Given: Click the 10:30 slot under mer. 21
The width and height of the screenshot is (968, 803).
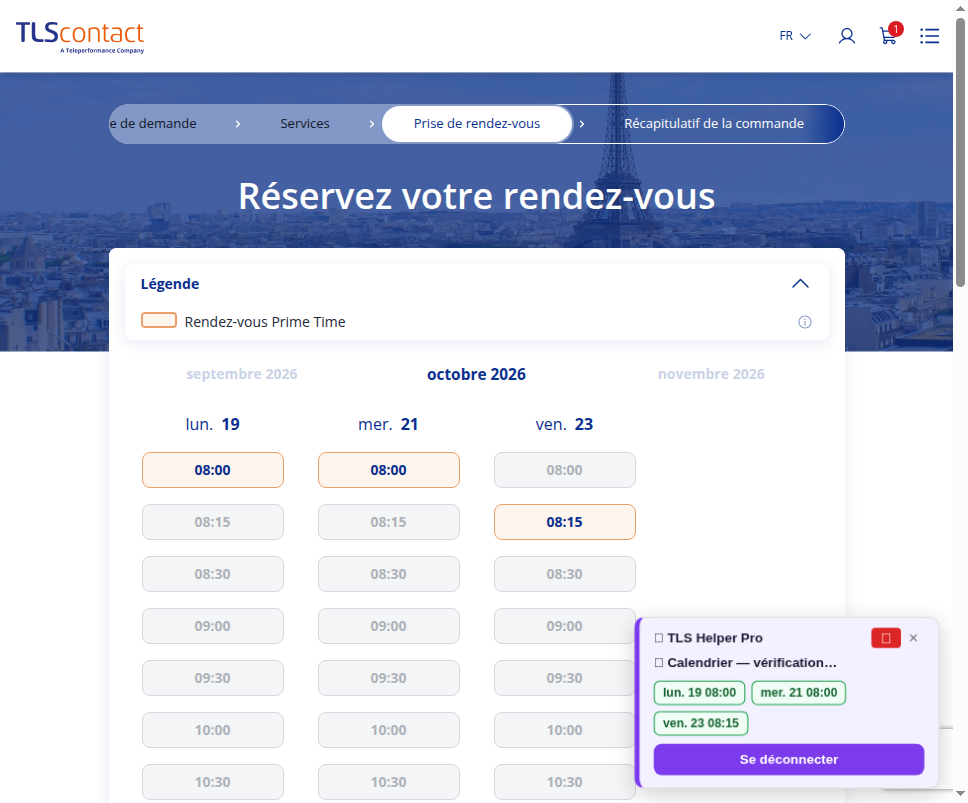Looking at the screenshot, I should 389,782.
